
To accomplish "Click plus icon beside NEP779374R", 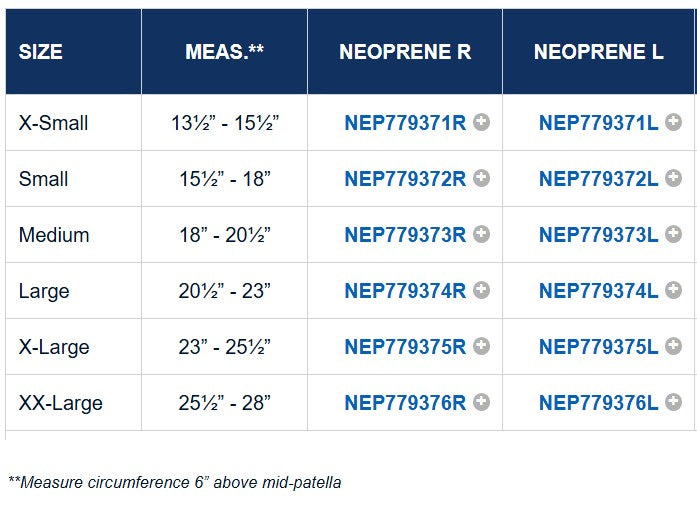I will click(x=481, y=290).
